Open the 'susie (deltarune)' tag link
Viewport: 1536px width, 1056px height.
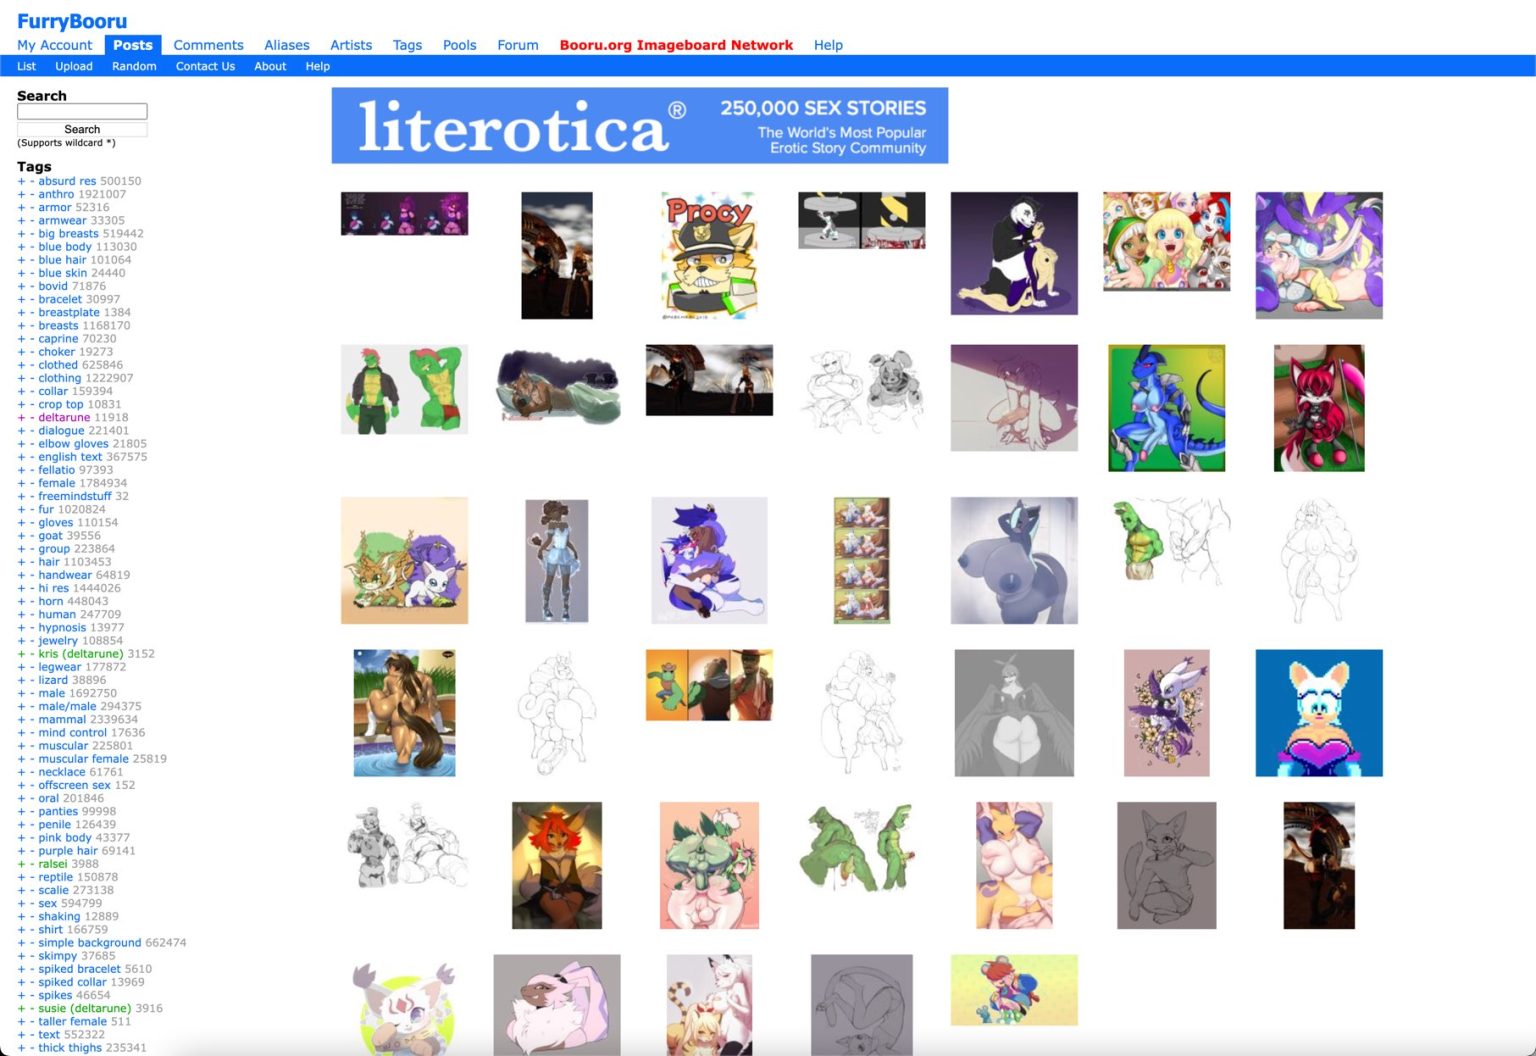85,1008
